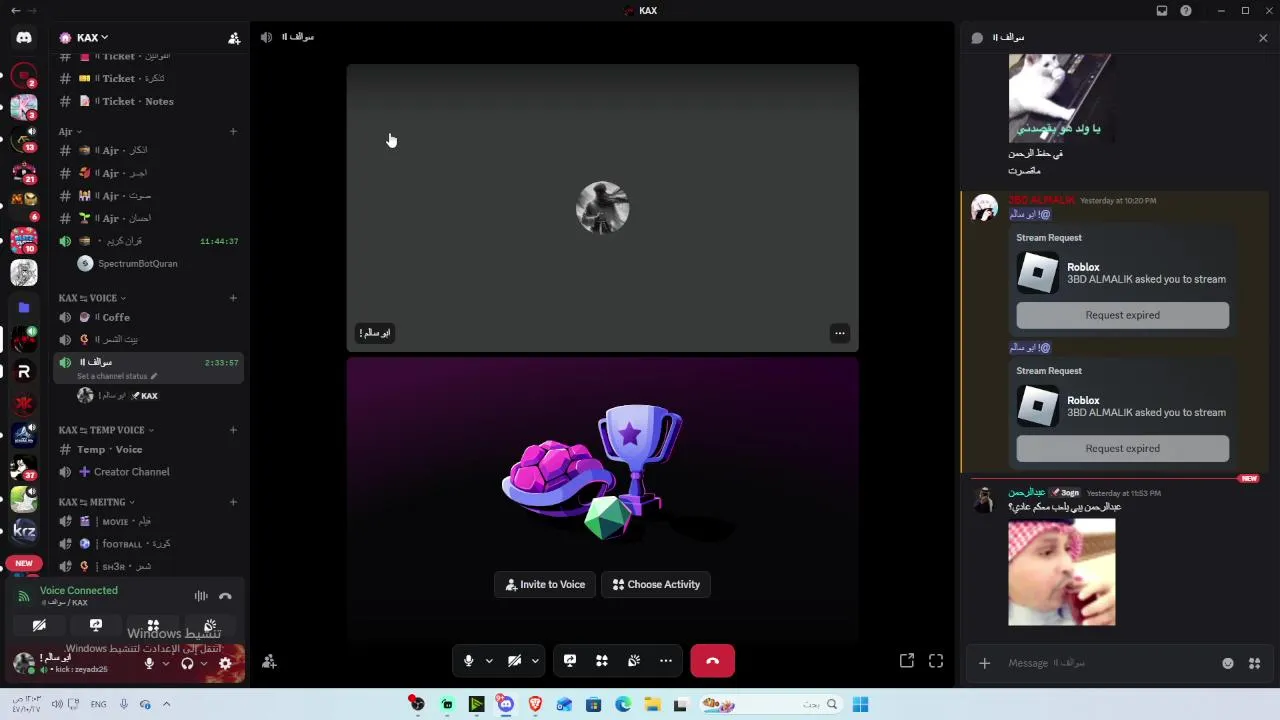Join the FOOTBALL voice channel
The image size is (1280, 720).
tap(149, 544)
